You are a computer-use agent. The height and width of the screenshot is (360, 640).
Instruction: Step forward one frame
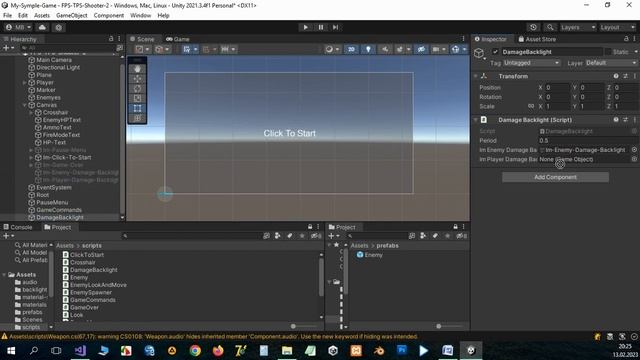(x=336, y=27)
